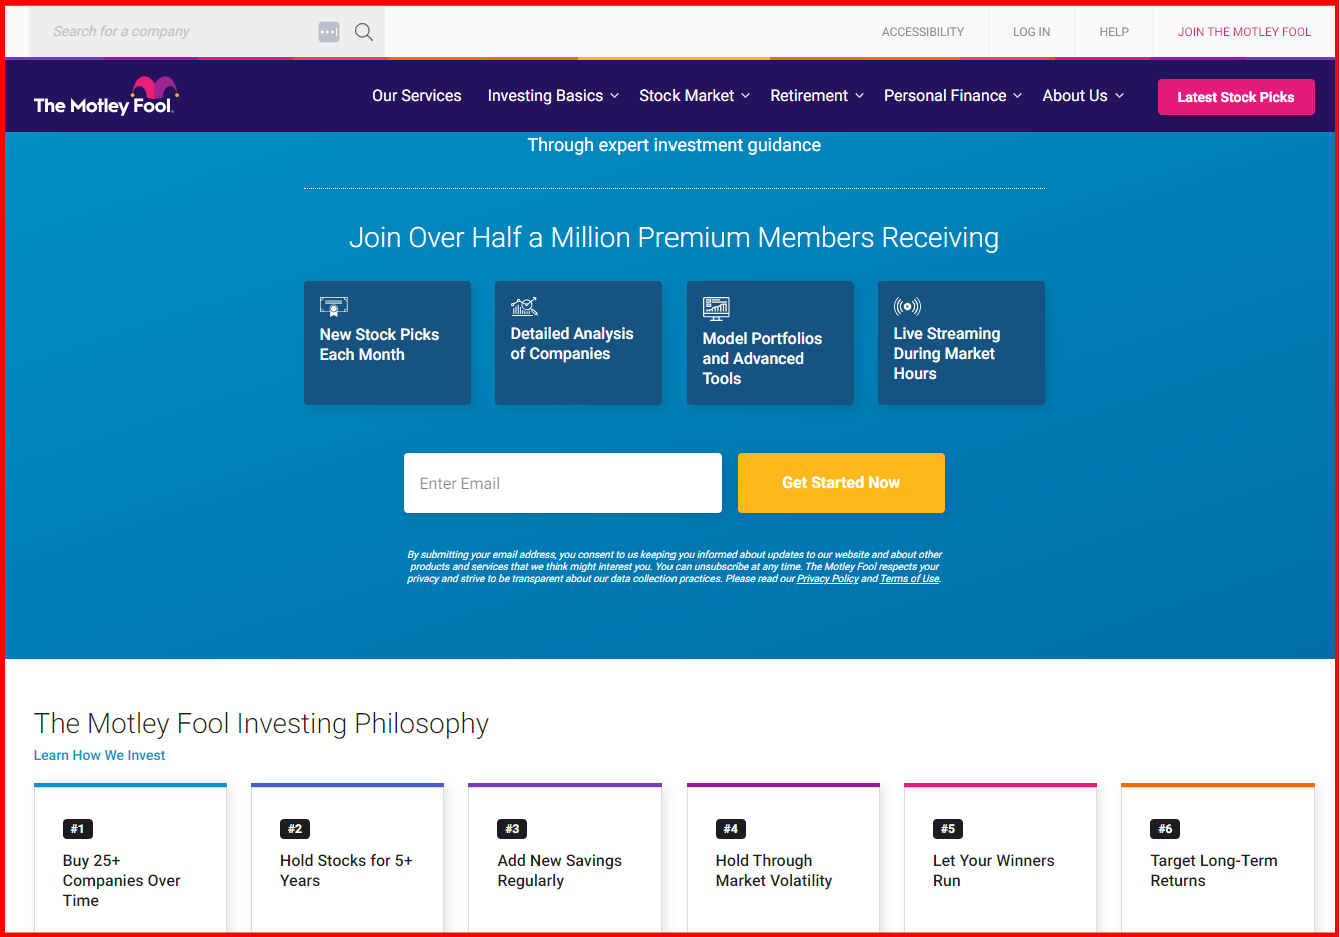The height and width of the screenshot is (937, 1340).
Task: Click the Enter Email input field
Action: (x=562, y=483)
